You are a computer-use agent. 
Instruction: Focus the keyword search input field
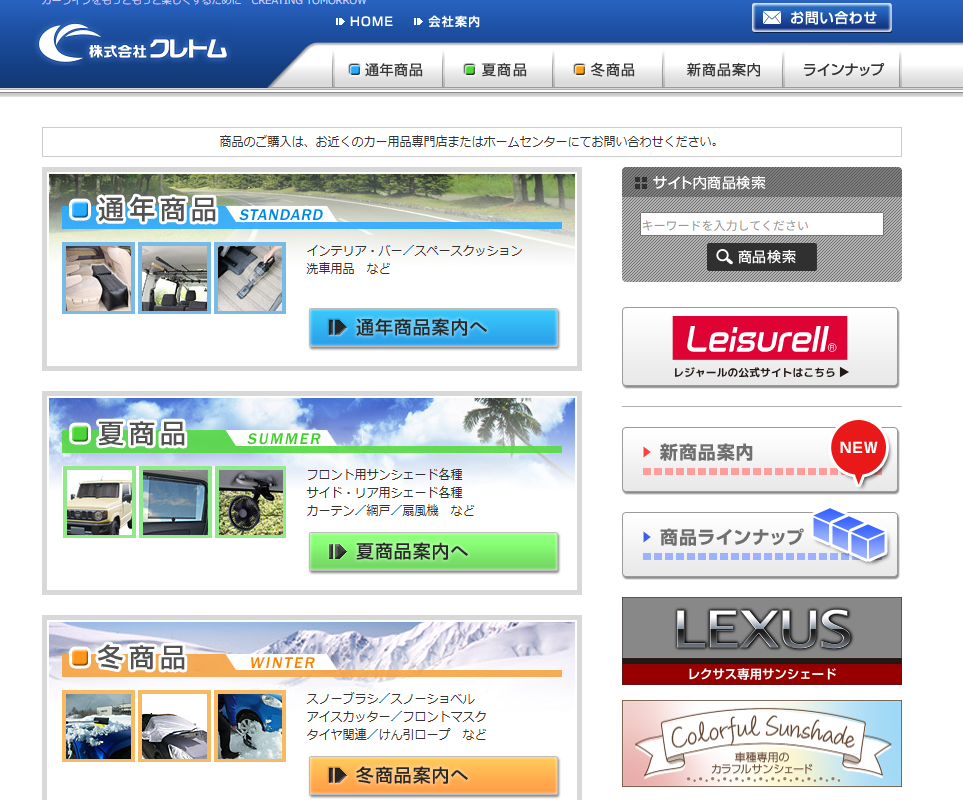click(x=761, y=224)
